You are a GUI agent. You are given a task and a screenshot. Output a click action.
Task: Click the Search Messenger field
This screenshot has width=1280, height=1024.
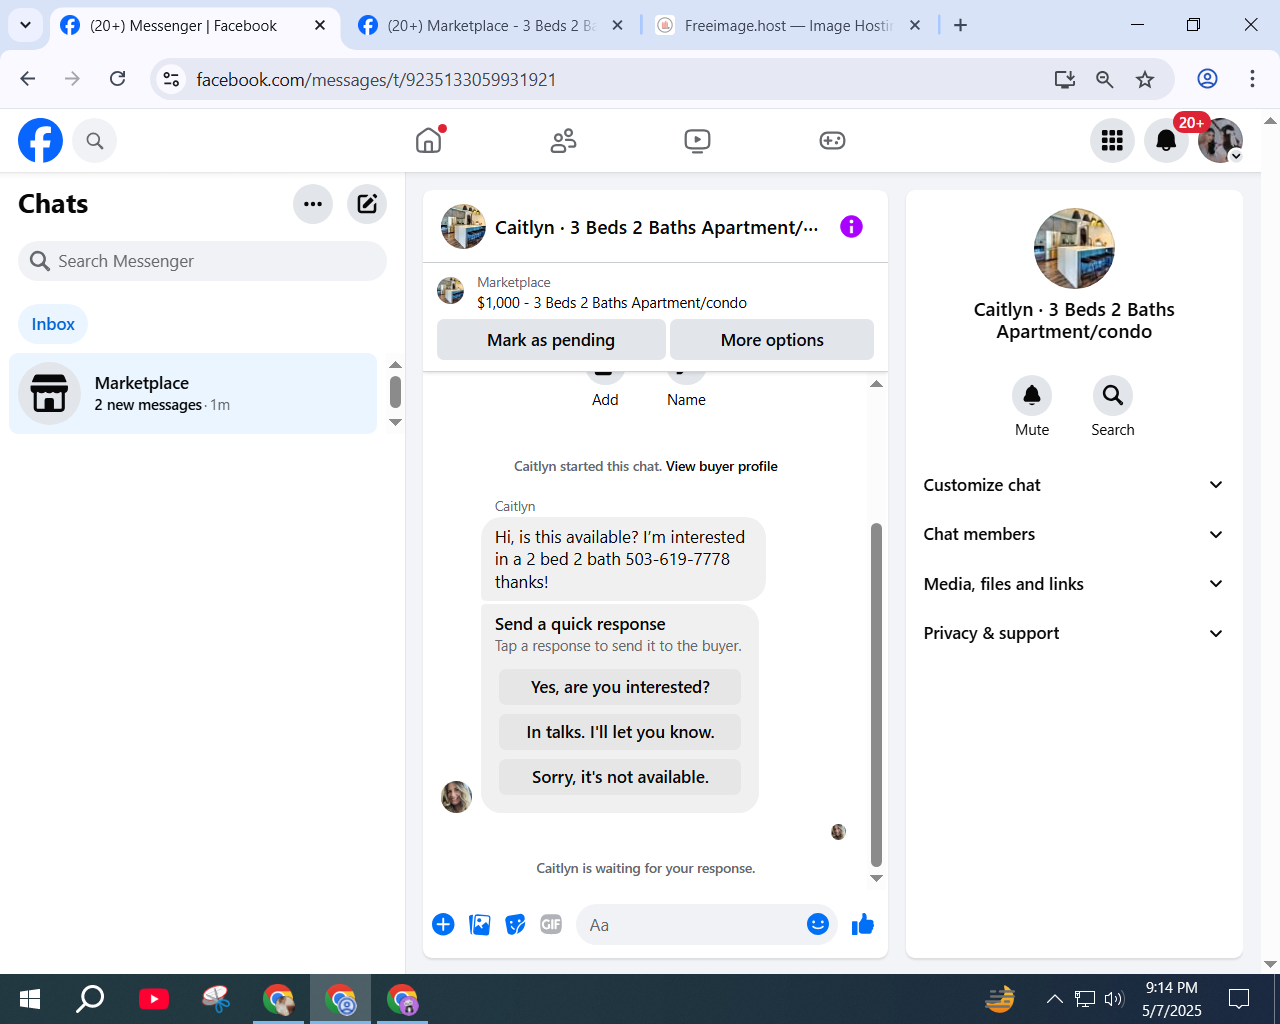coord(202,261)
